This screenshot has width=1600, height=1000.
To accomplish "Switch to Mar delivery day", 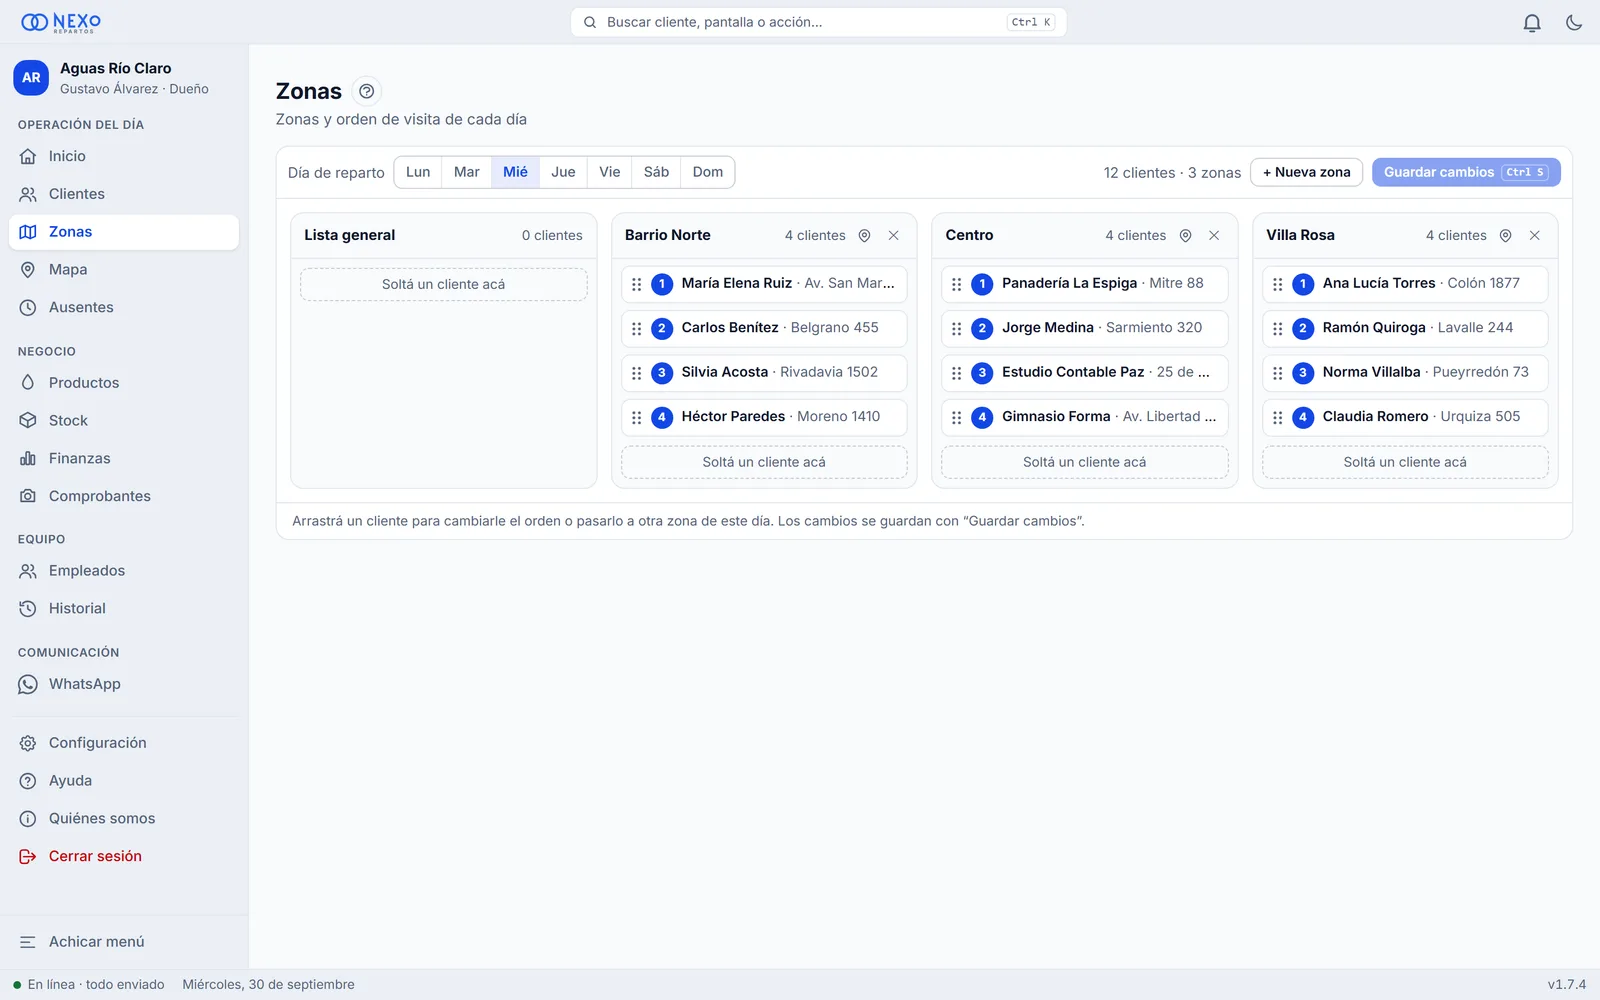I will tap(467, 172).
